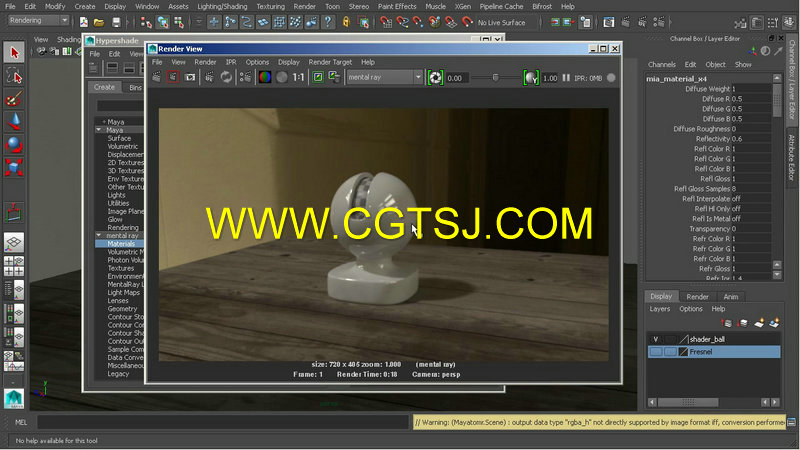Viewport: 800px width, 450px height.
Task: Take a snapshot using camera icon
Action: [x=190, y=78]
